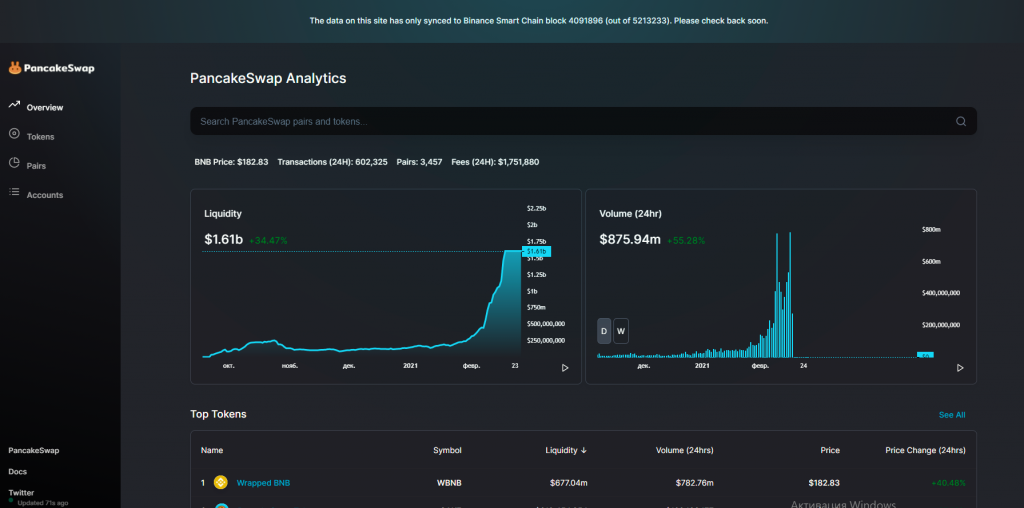Click the Overview chart icon in sidebar
Image resolution: width=1024 pixels, height=508 pixels.
[x=14, y=105]
